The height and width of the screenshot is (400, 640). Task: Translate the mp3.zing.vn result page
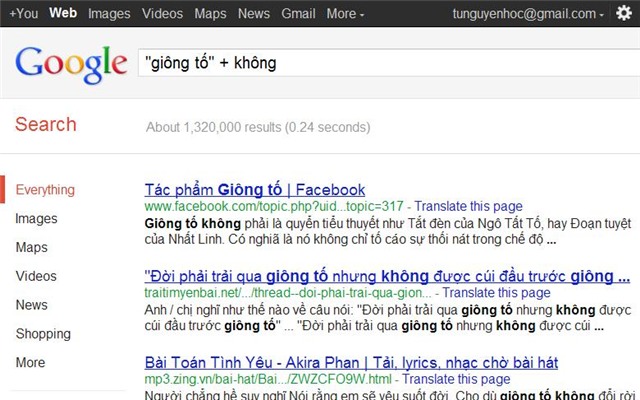[456, 379]
